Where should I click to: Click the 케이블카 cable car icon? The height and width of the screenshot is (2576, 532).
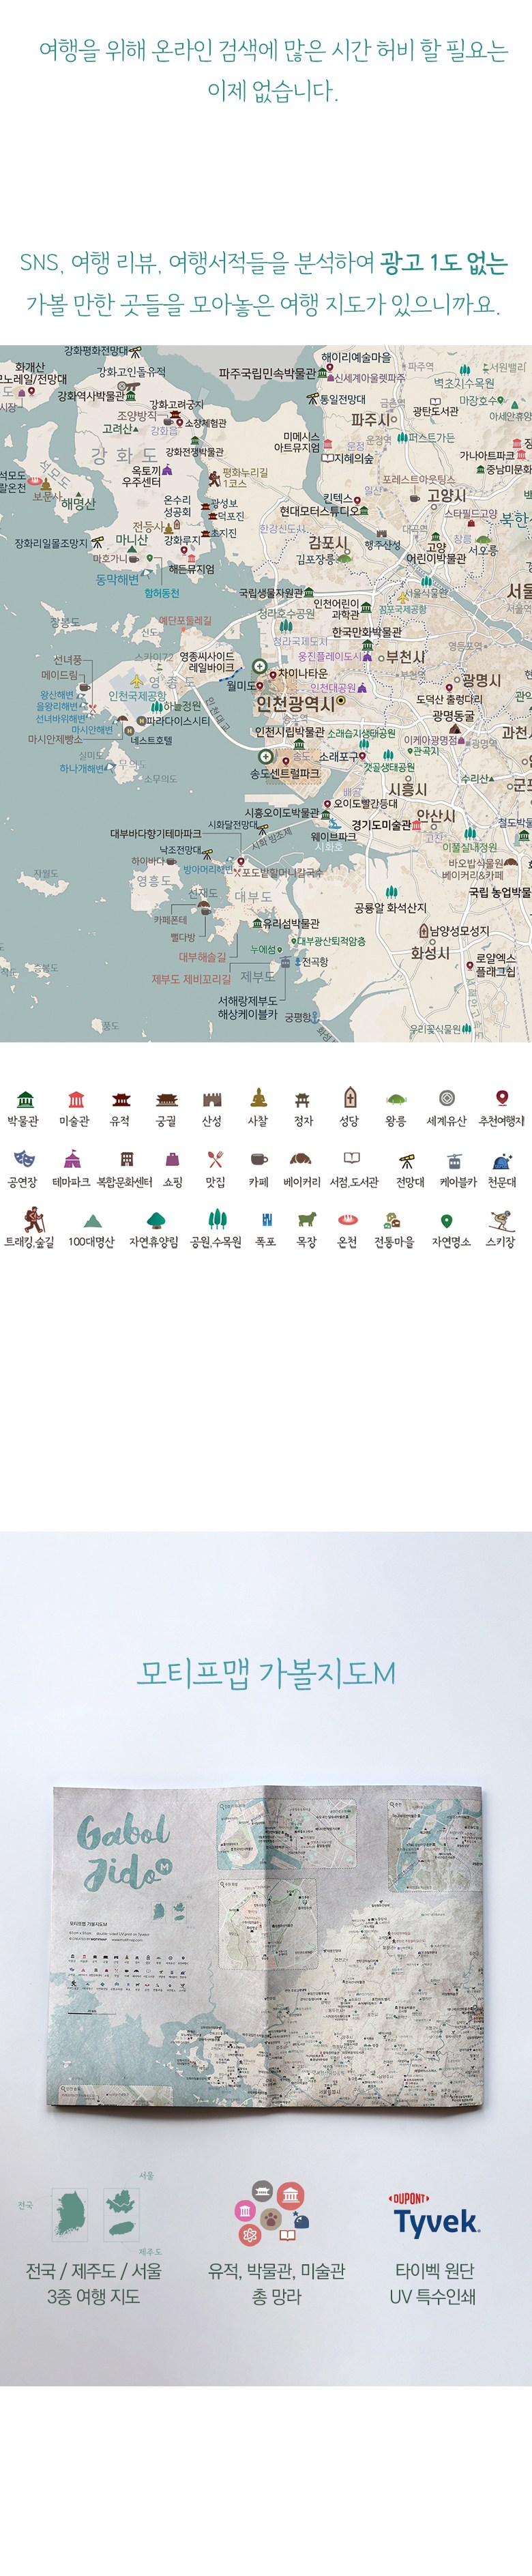pyautogui.click(x=454, y=1160)
